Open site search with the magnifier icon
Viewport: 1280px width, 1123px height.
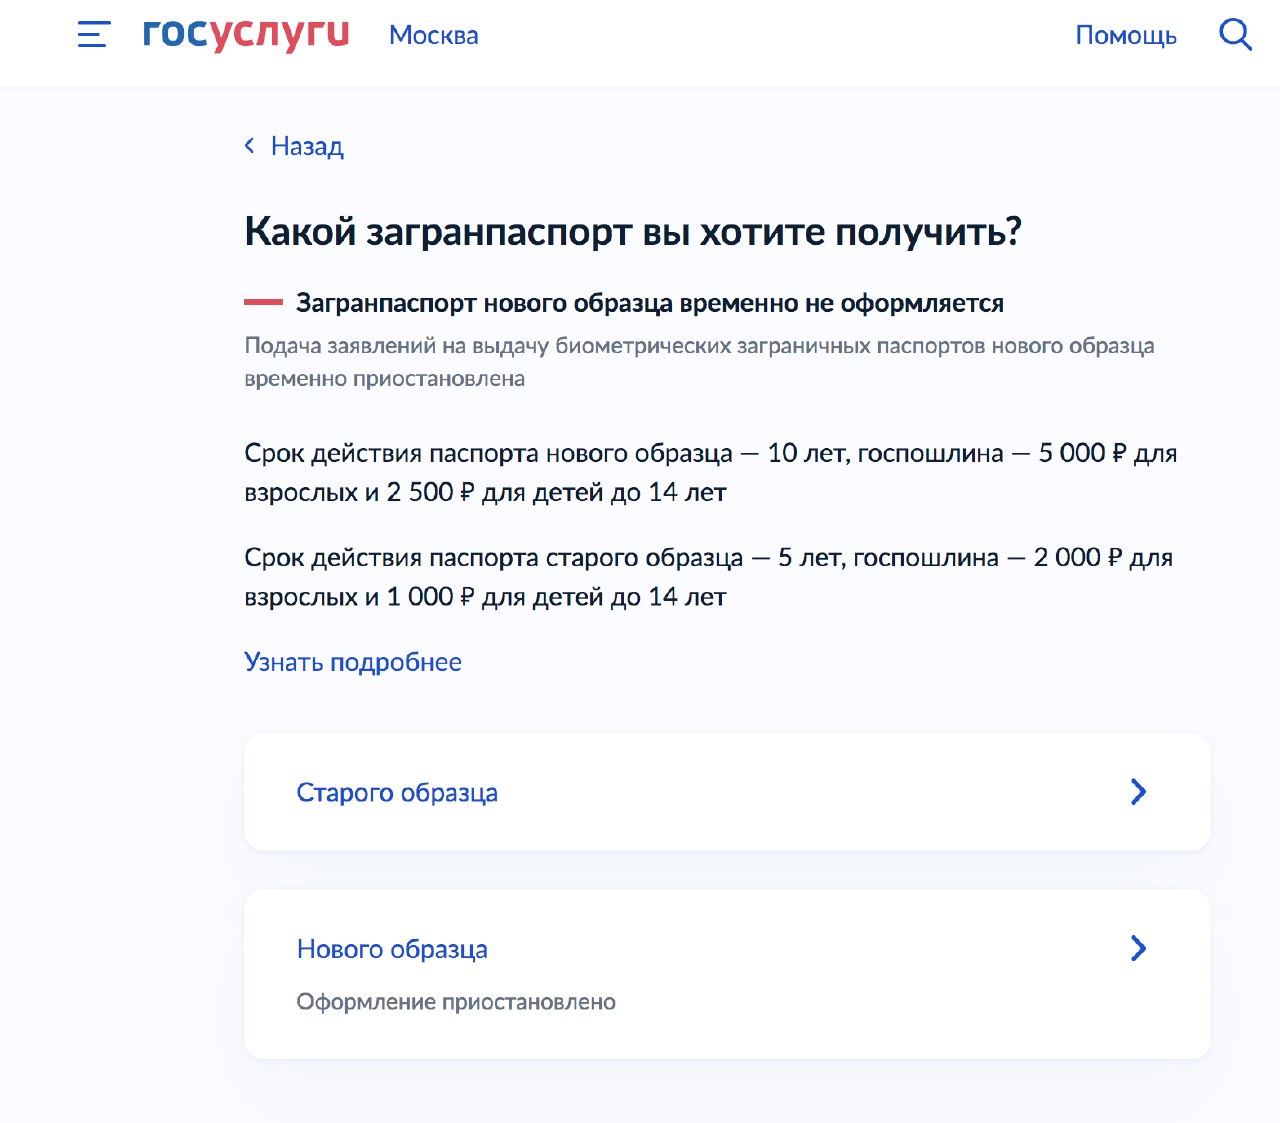tap(1236, 34)
